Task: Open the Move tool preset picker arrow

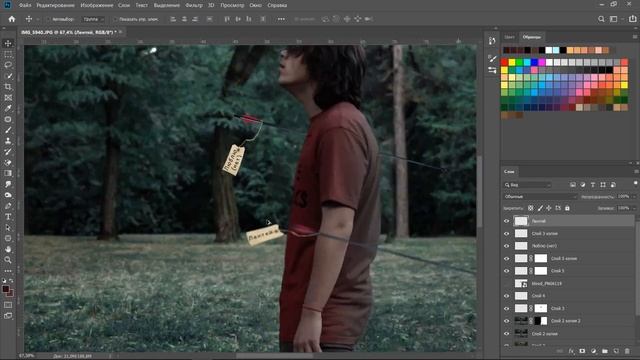Action: [x=38, y=19]
